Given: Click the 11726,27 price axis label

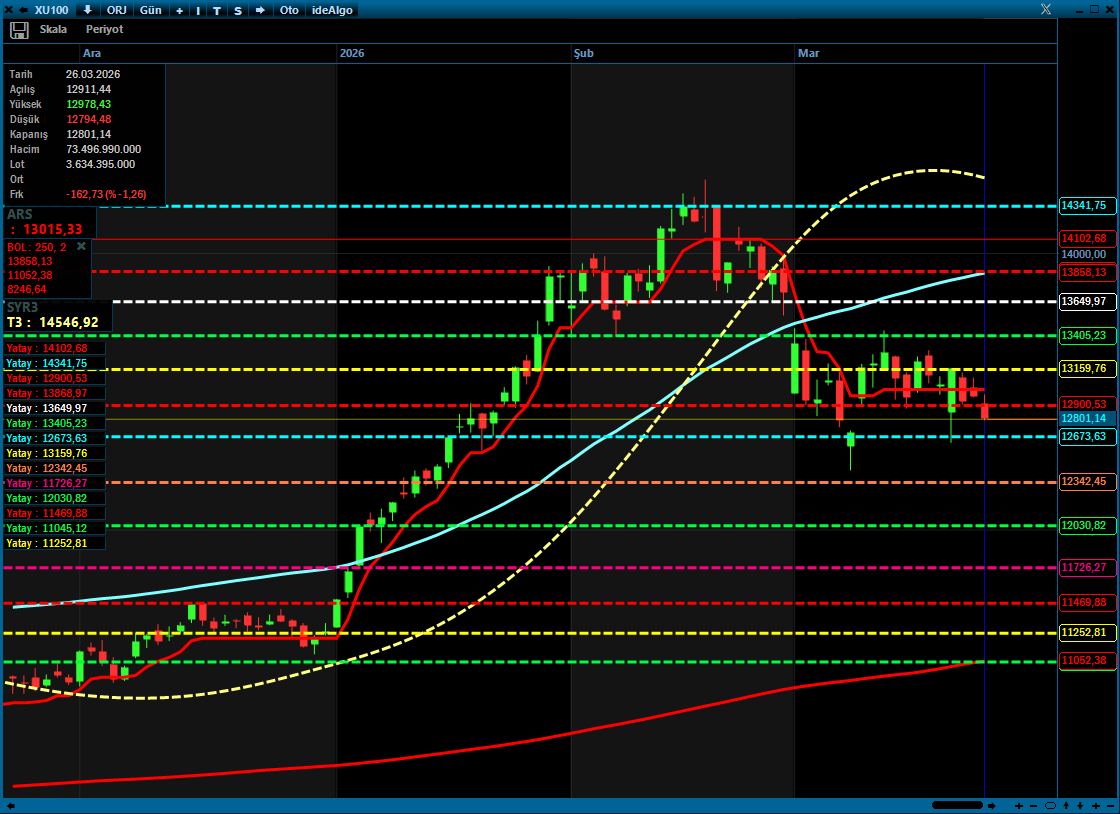Looking at the screenshot, I should (1086, 568).
